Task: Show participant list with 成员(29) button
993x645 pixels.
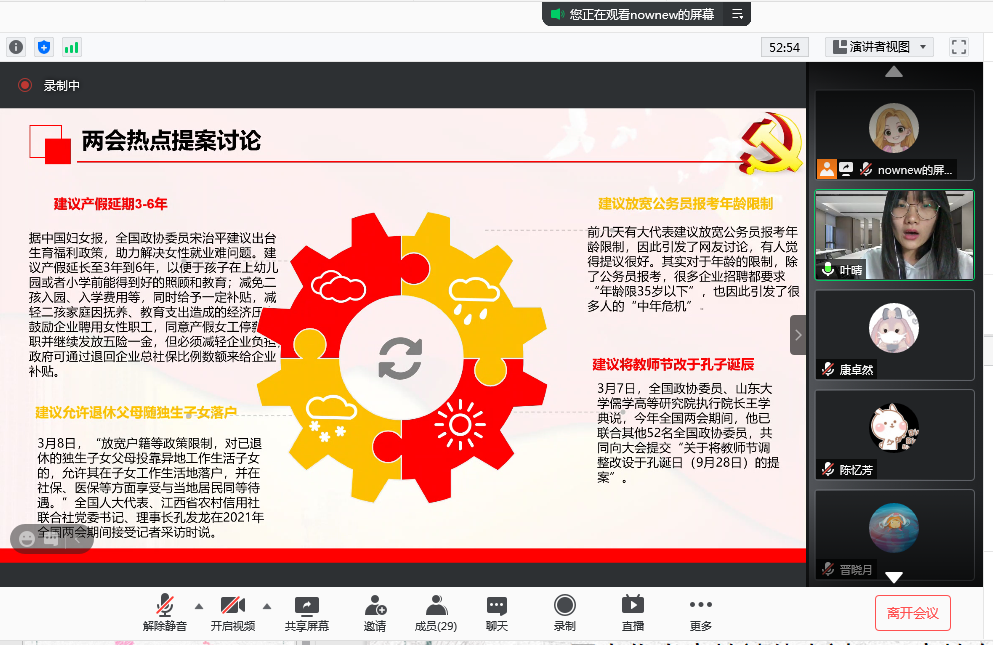Action: pos(435,605)
